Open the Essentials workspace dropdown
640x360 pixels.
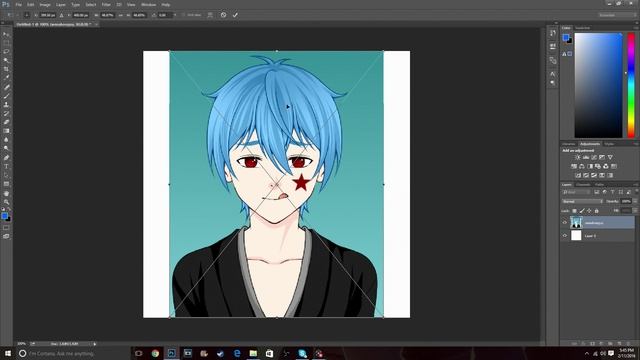click(617, 15)
